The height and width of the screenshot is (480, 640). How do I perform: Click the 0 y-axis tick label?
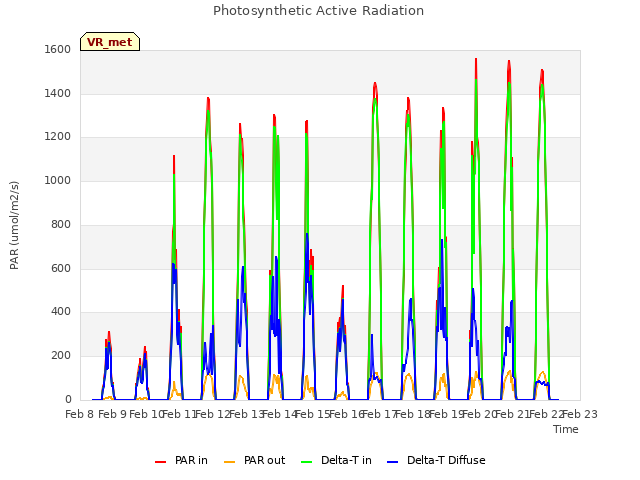point(68,400)
